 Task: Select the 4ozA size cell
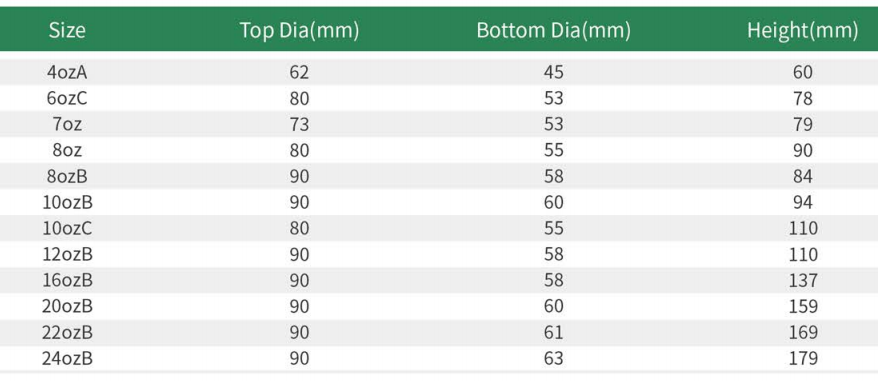pos(67,72)
